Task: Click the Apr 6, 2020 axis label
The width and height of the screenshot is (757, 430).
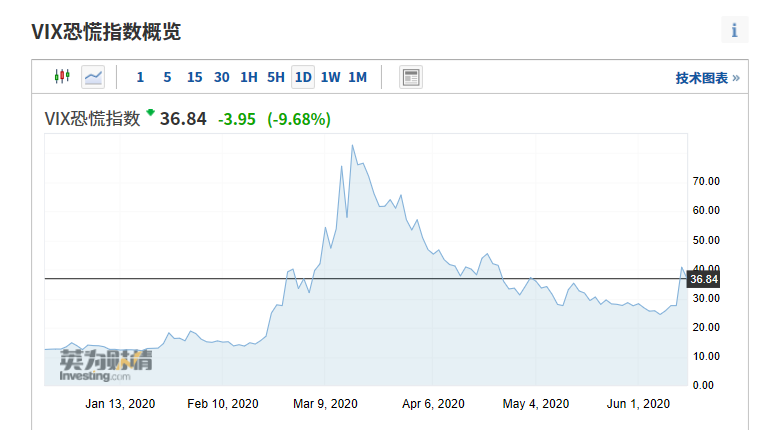Action: 433,404
